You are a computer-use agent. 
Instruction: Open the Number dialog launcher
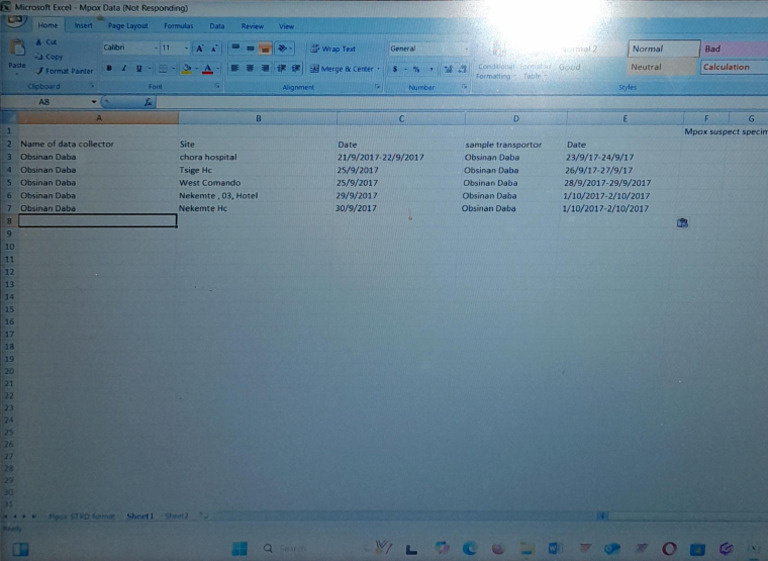tap(464, 87)
